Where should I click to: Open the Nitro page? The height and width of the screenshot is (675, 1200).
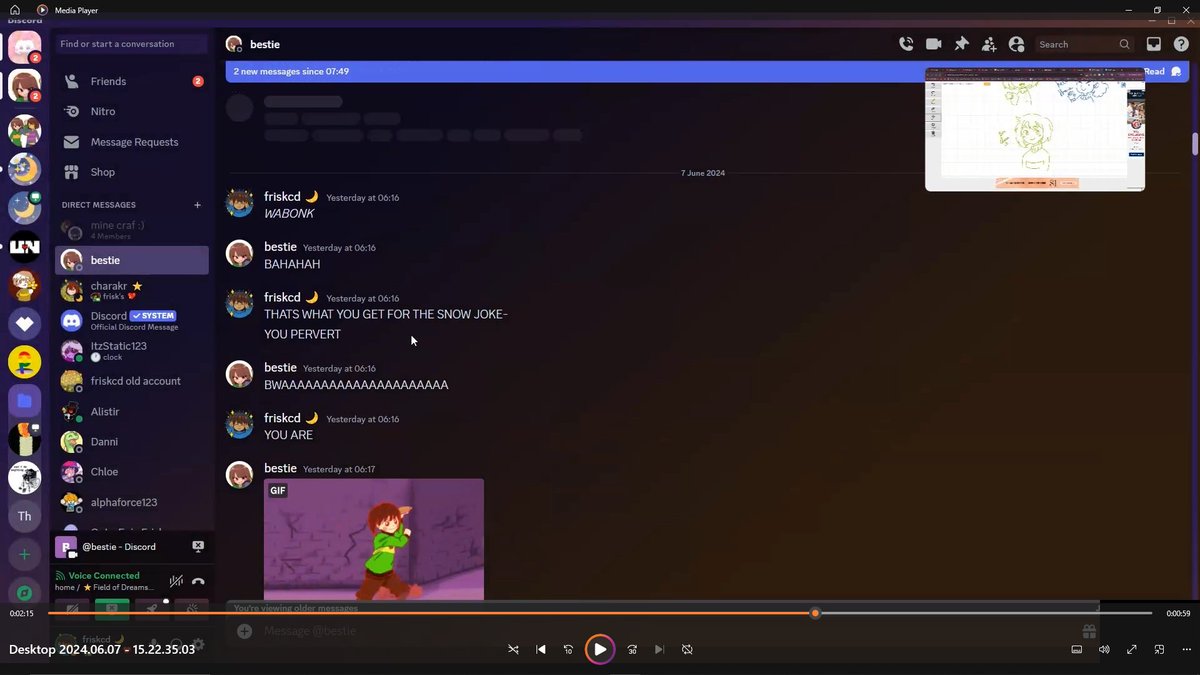point(131,111)
